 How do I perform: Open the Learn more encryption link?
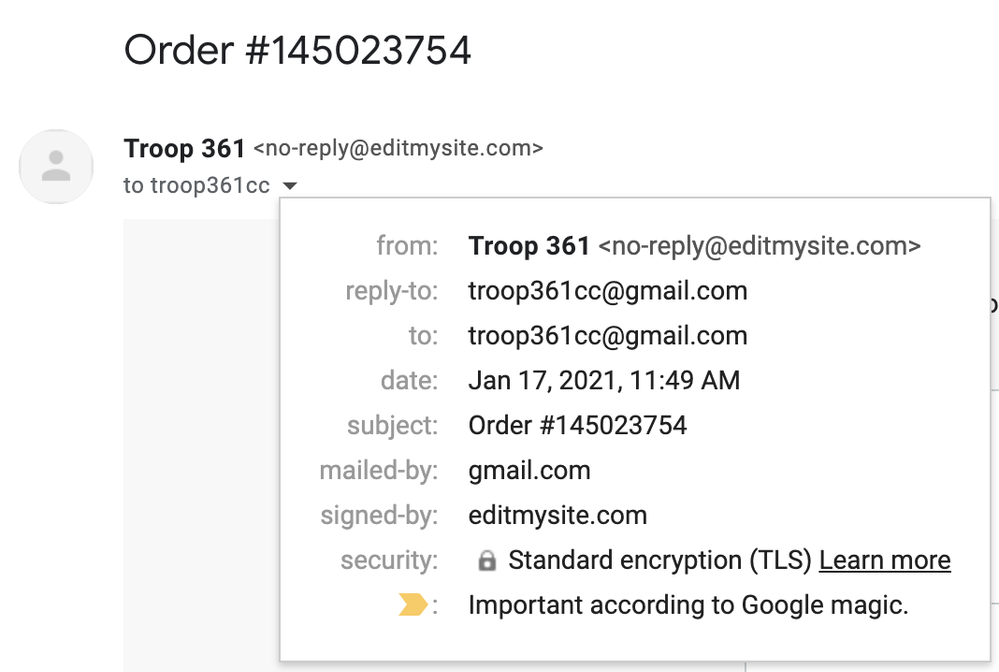[x=884, y=560]
